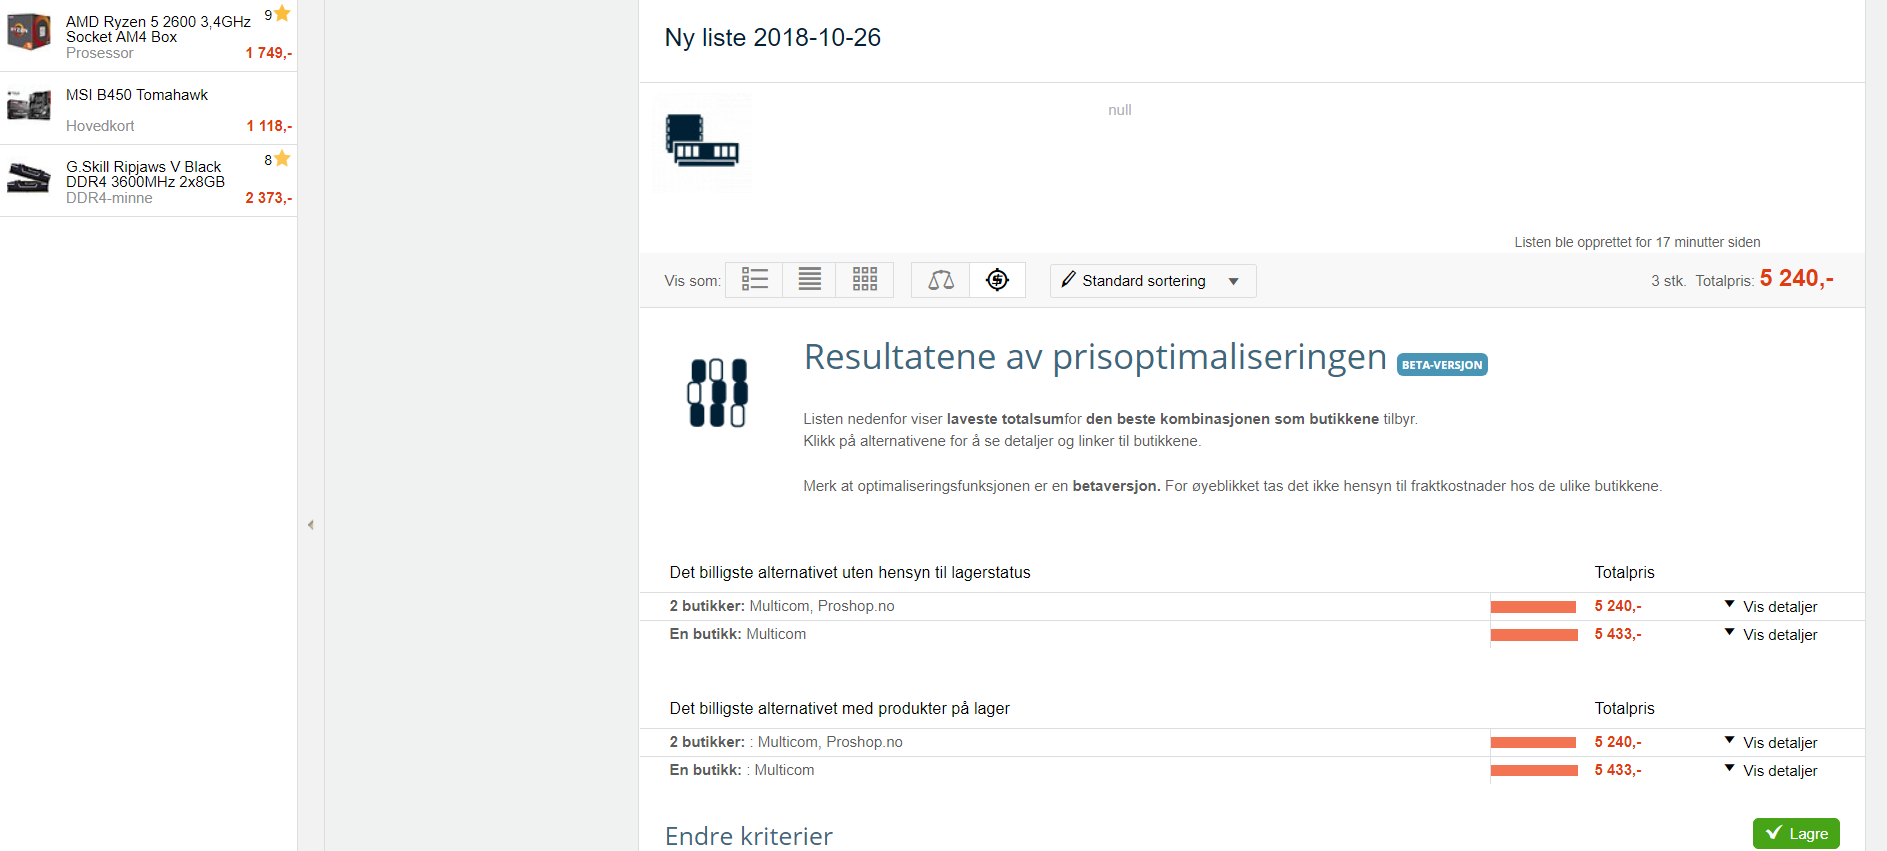Screen dimensions: 1887x851
Task: Click the list title Ny liste 2018-10-26
Action: (773, 38)
